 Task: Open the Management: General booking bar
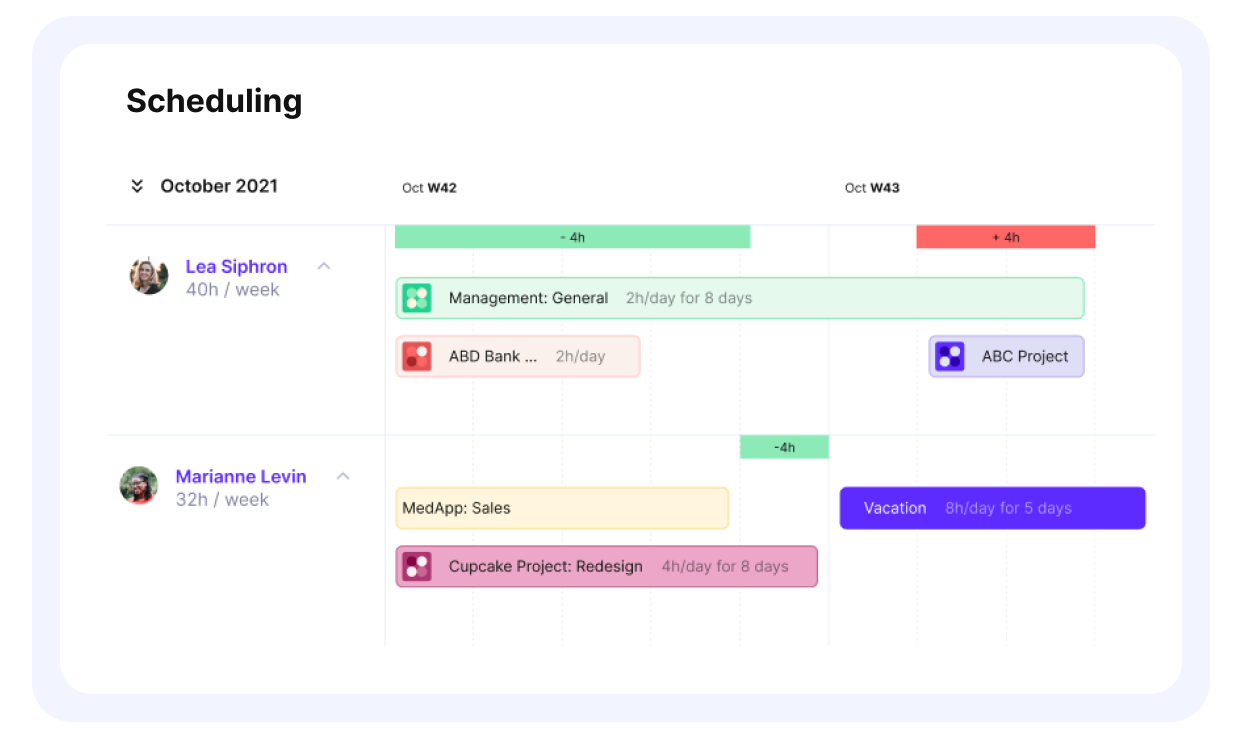click(x=740, y=298)
